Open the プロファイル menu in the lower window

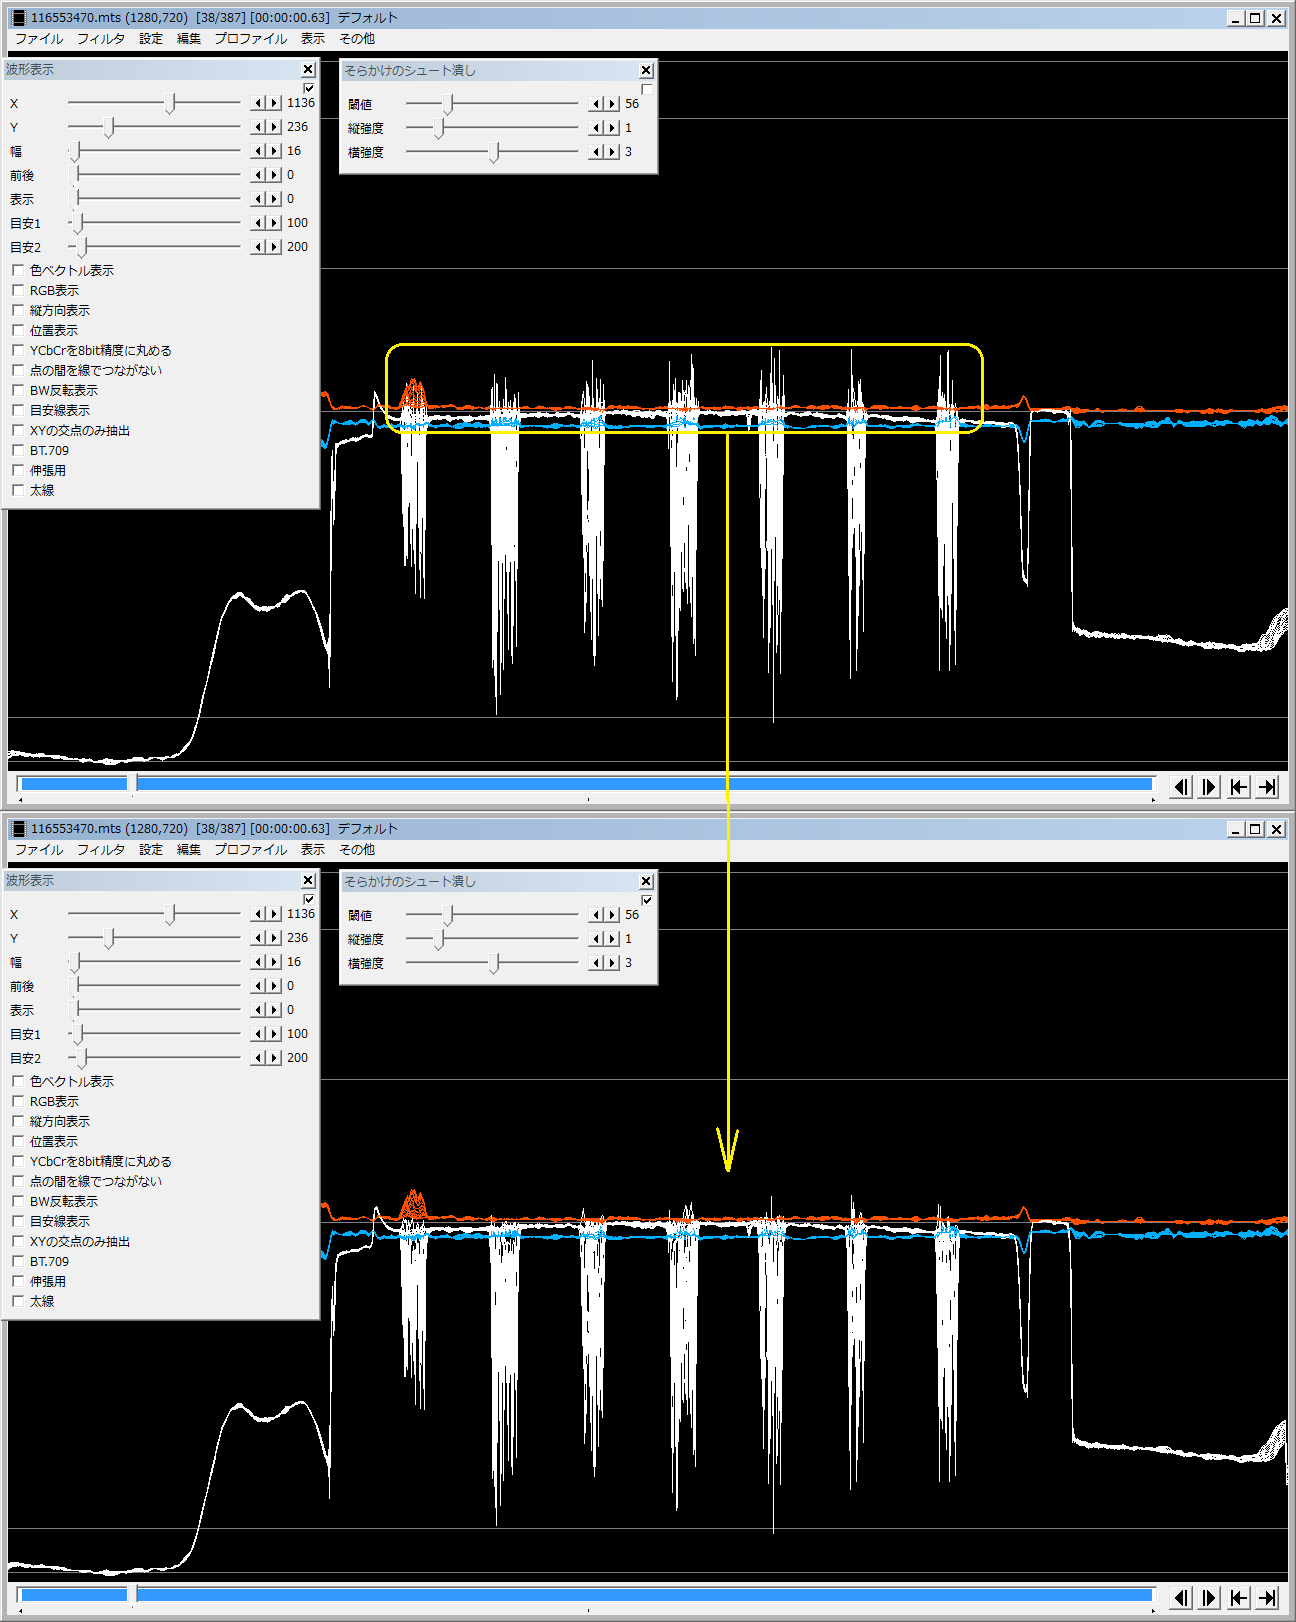(250, 849)
